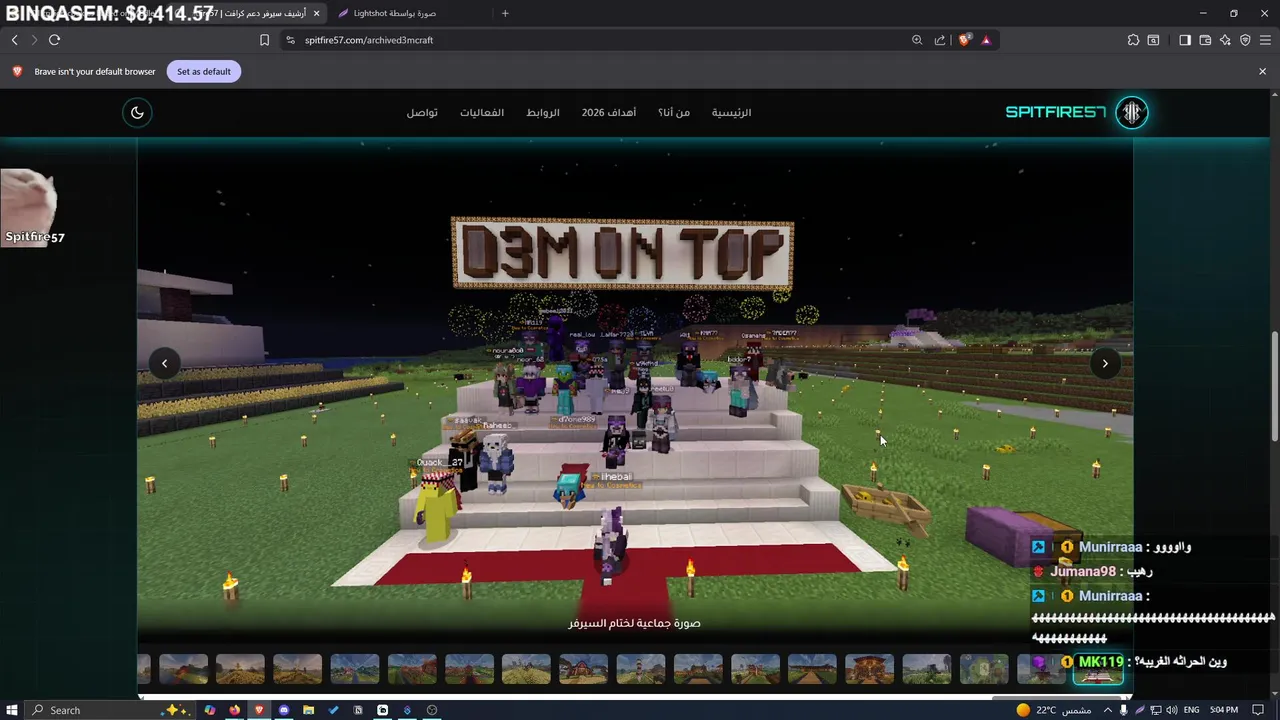
Task: Open the browser main menu
Action: pyautogui.click(x=1265, y=40)
